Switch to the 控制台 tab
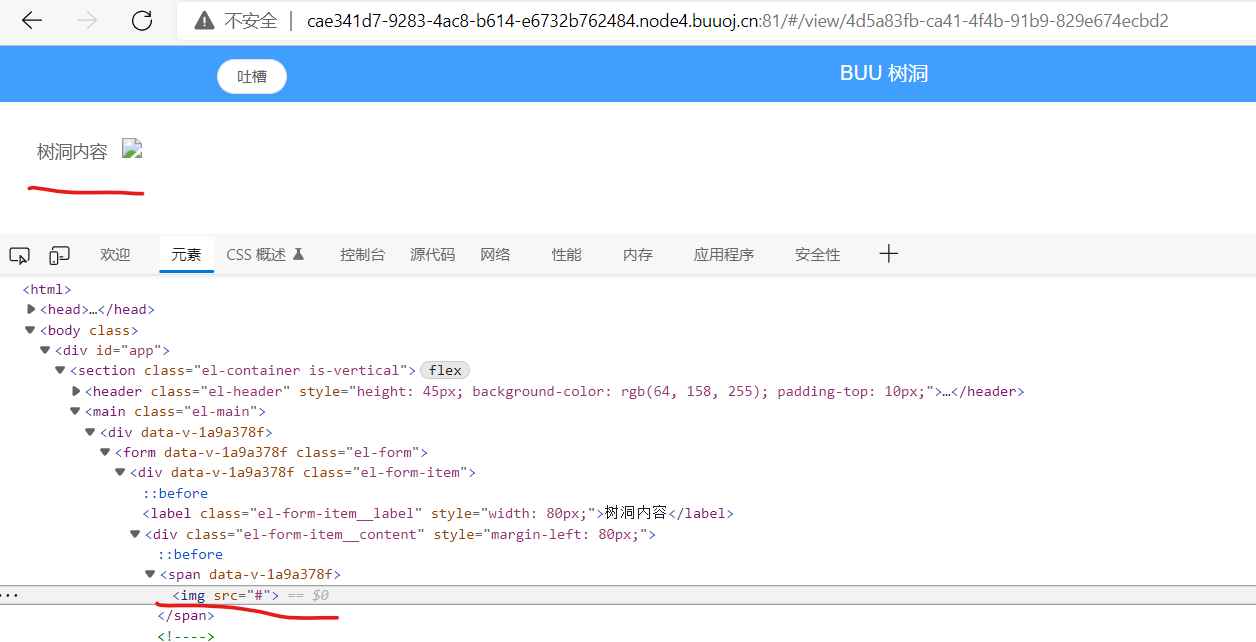 tap(362, 254)
